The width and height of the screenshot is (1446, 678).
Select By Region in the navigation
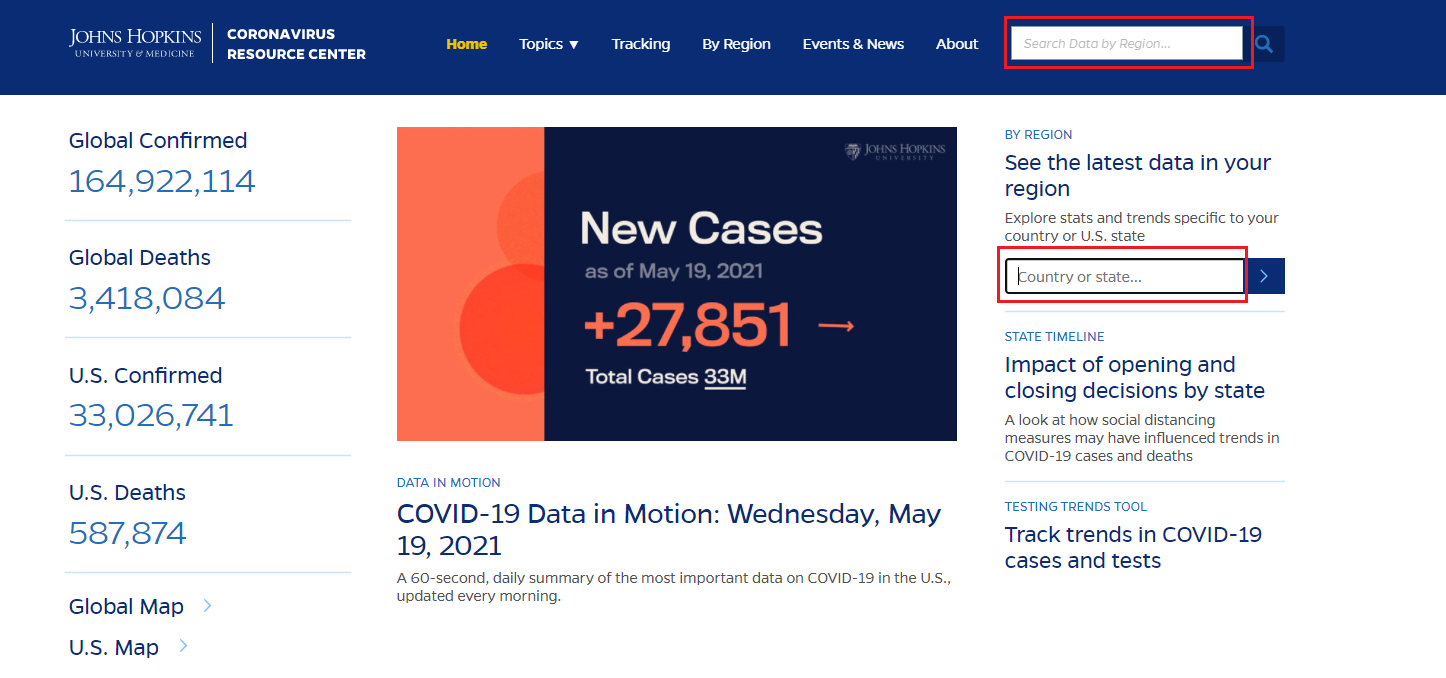click(736, 44)
